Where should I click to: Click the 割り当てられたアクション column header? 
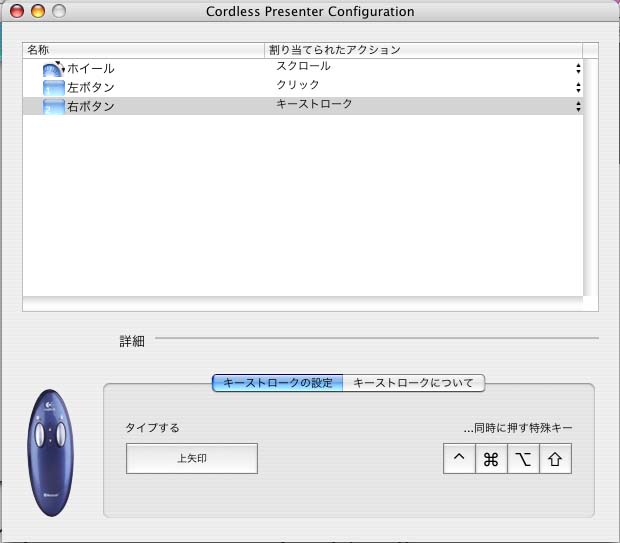[x=423, y=50]
